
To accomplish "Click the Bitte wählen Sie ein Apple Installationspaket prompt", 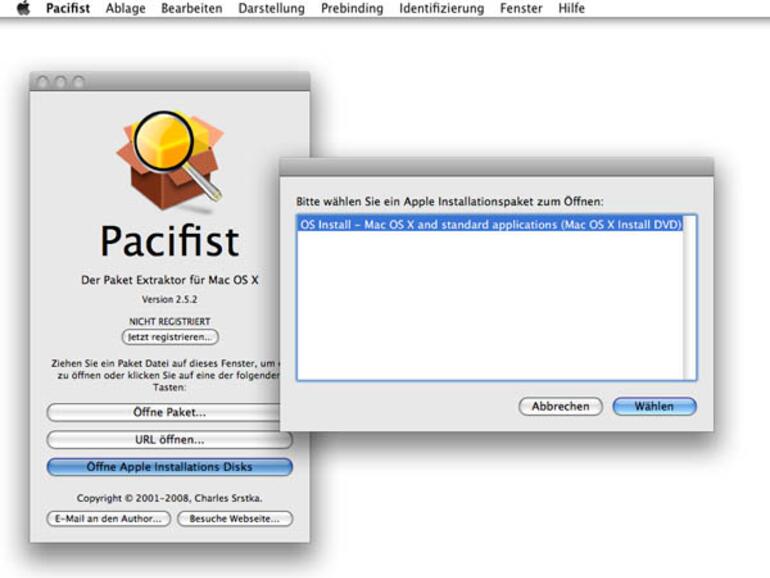I will 449,201.
